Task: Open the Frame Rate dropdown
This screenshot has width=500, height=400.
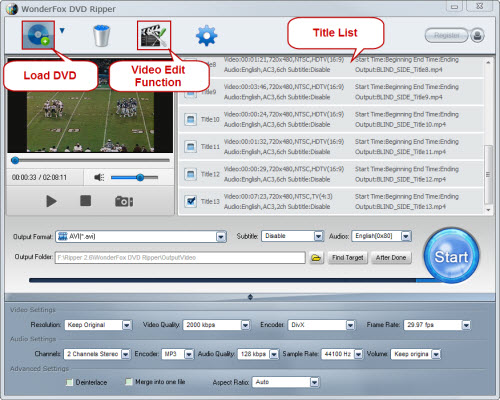Action: pos(466,325)
